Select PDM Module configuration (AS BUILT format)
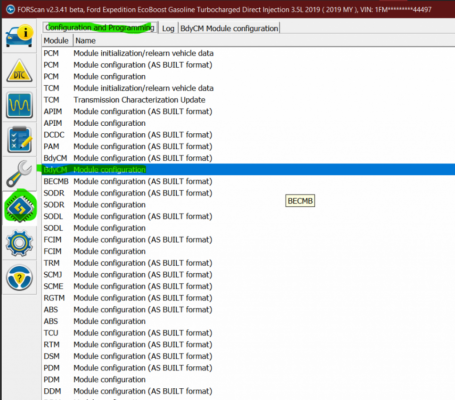The image size is (455, 400). coord(248,368)
